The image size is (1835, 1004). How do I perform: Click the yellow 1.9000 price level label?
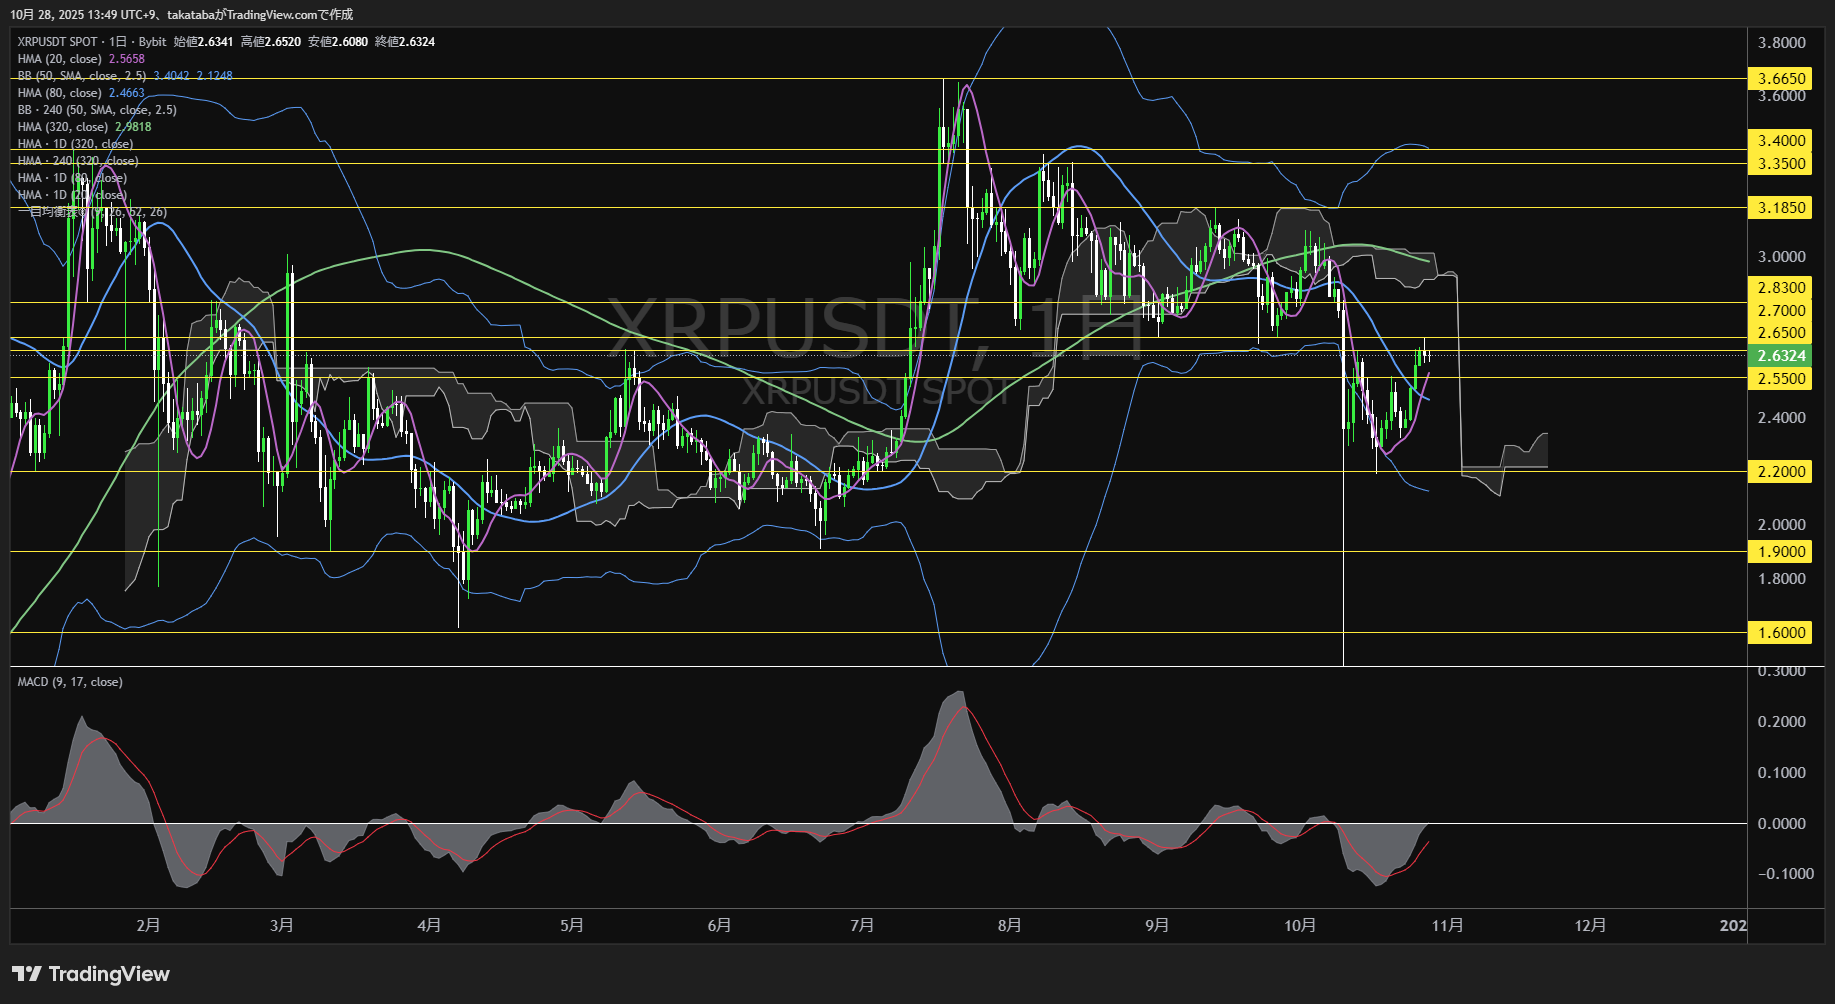coord(1781,552)
